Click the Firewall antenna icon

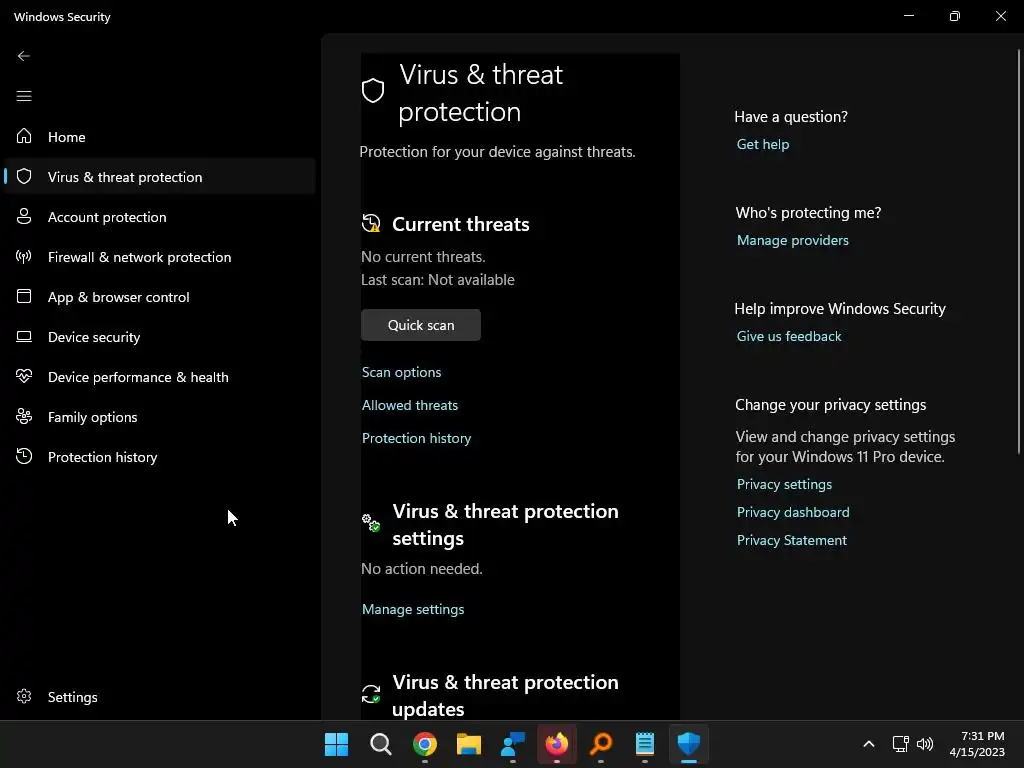point(24,256)
